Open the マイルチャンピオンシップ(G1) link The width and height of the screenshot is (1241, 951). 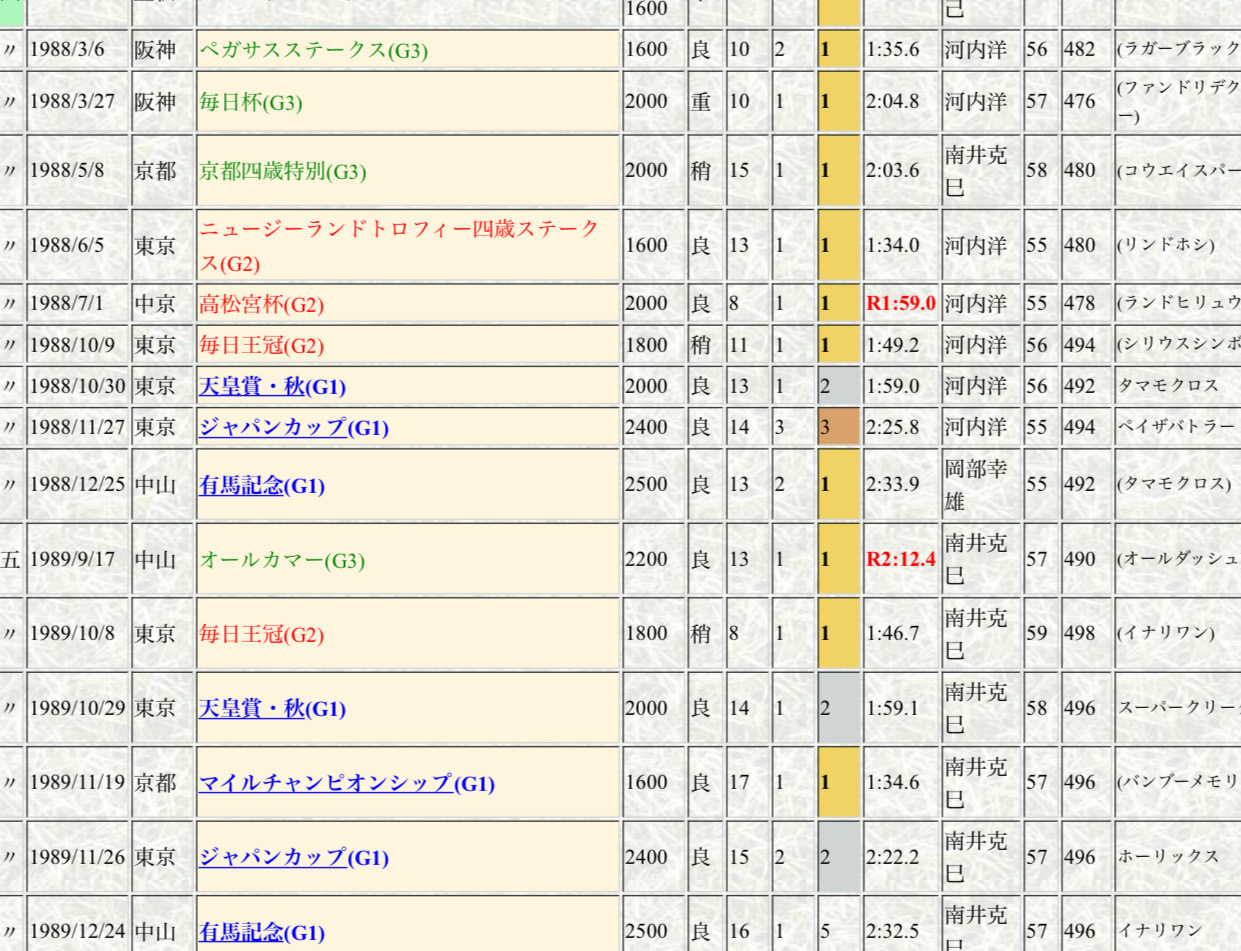coord(346,783)
